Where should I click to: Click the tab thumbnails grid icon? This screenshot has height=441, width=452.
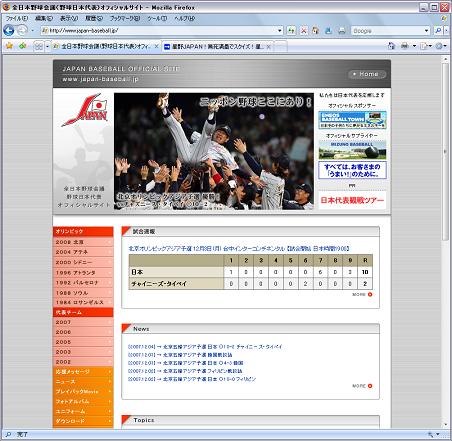pos(39,46)
